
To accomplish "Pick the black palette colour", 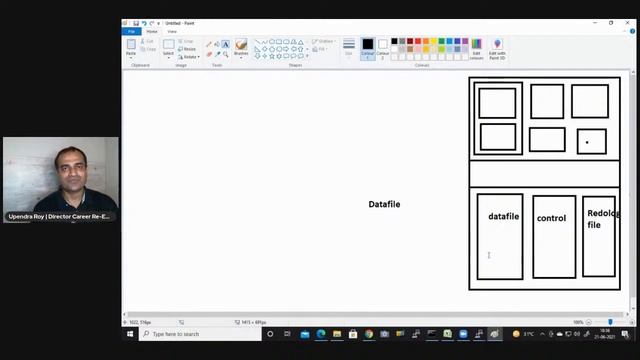I will 394,41.
